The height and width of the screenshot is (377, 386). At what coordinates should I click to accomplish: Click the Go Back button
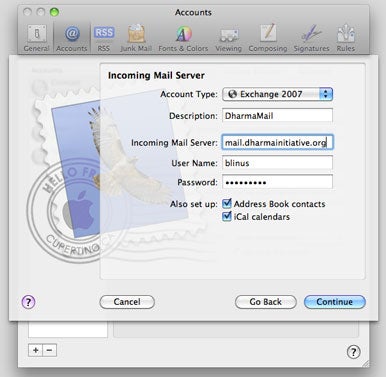coord(266,302)
